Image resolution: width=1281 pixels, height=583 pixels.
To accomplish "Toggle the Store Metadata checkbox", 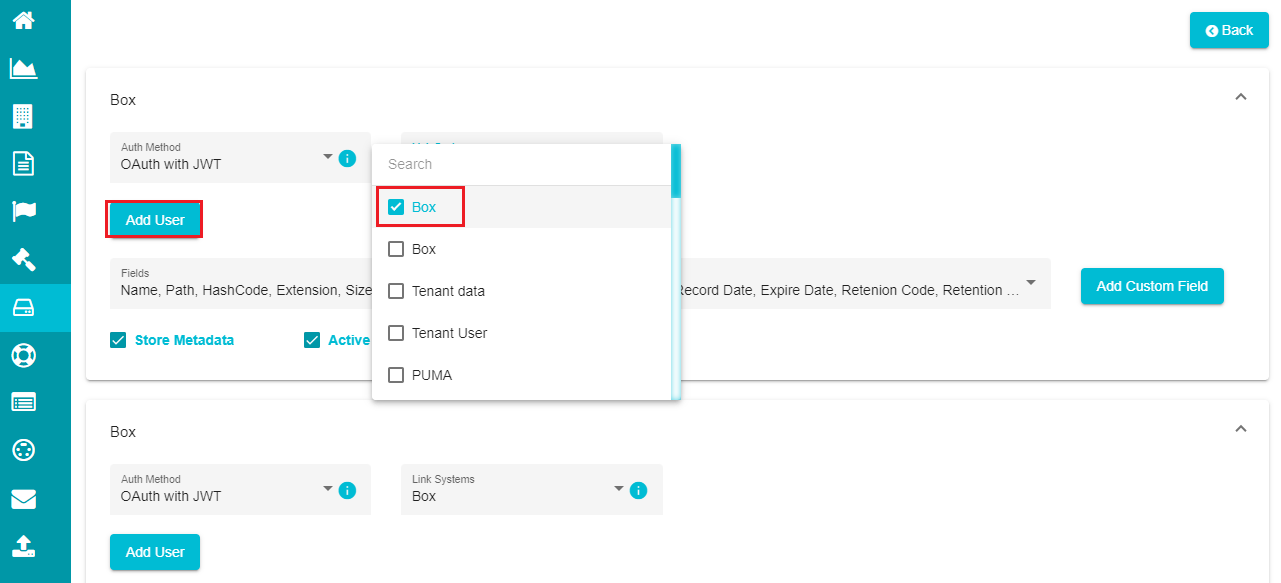I will (x=118, y=340).
